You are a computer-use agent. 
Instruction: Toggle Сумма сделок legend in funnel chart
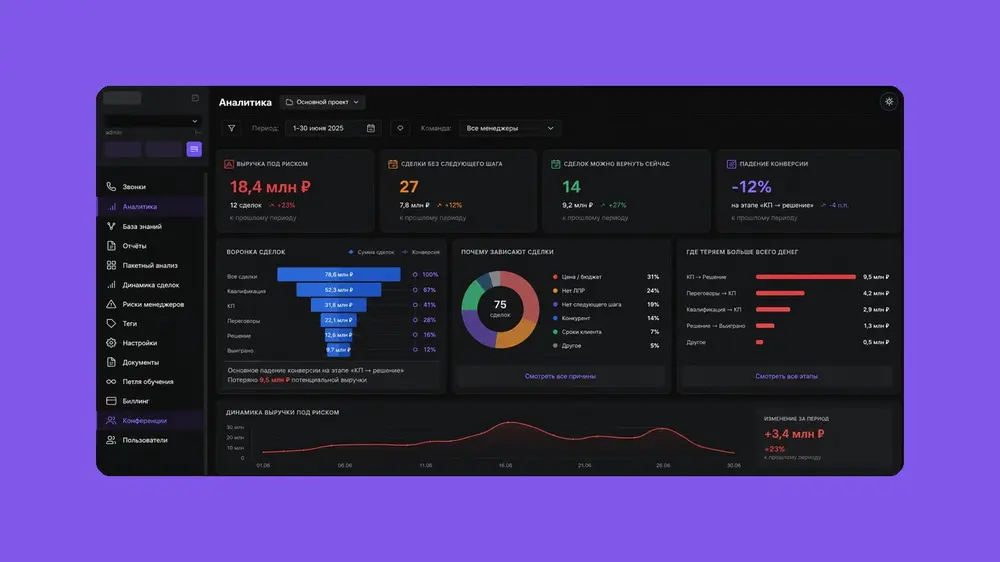371,252
